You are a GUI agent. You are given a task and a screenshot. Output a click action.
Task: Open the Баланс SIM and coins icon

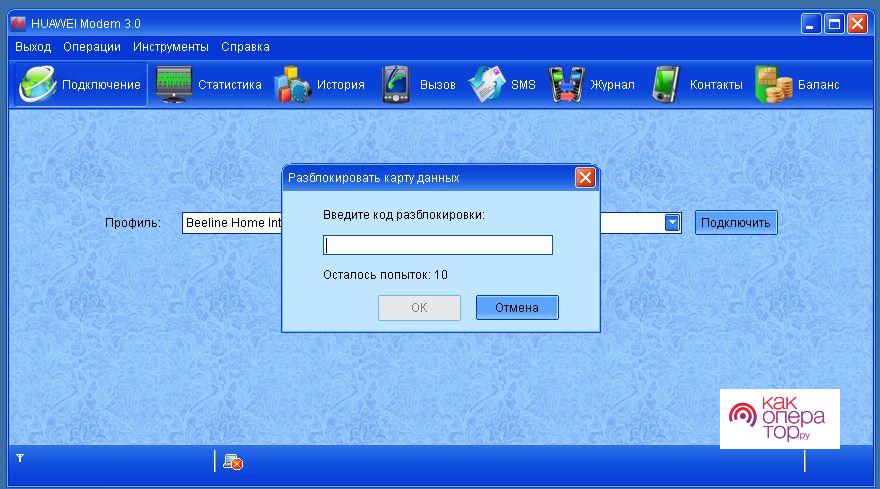[x=773, y=84]
